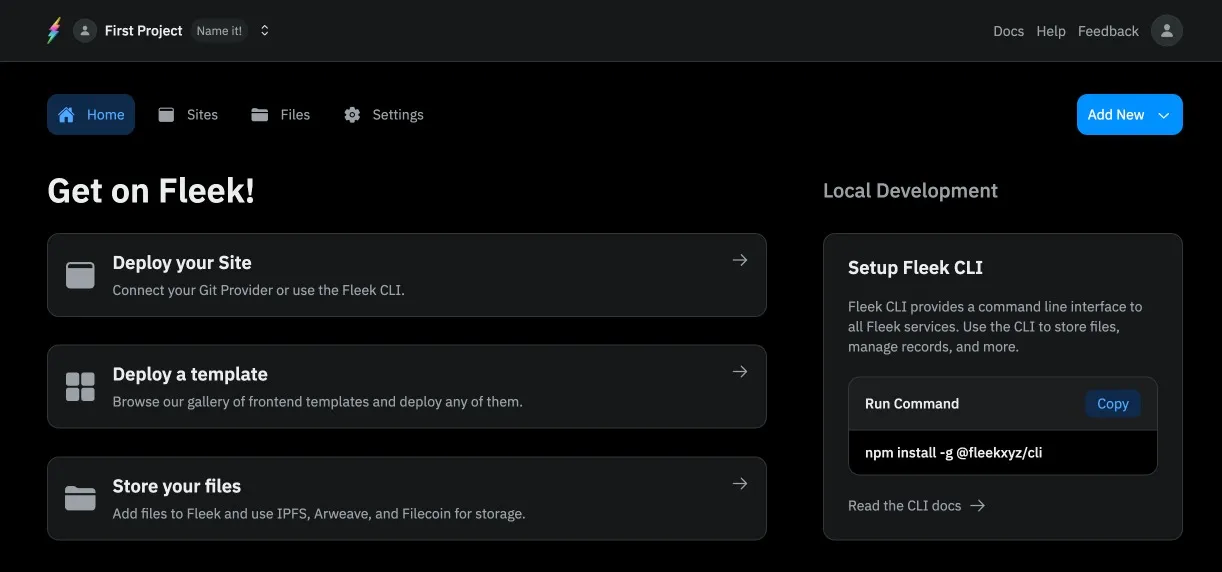Click the folder icon on Store your files
Viewport: 1222px width, 572px height.
(x=80, y=498)
